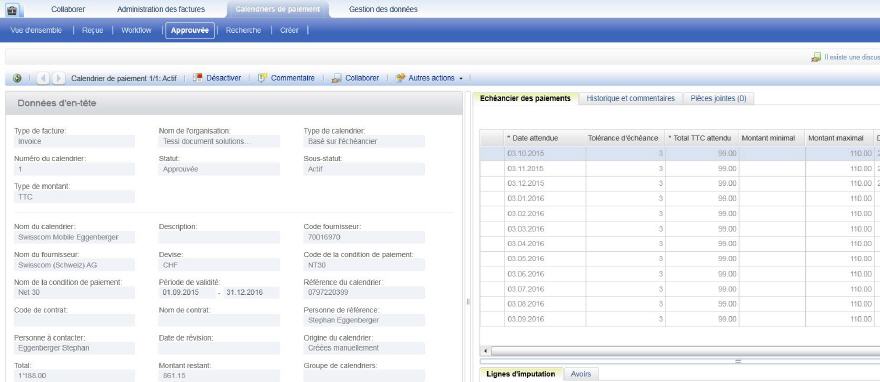Screen dimensions: 880x382
Task: Toggle the horizontal splitter below the schedule
Action: 739,361
